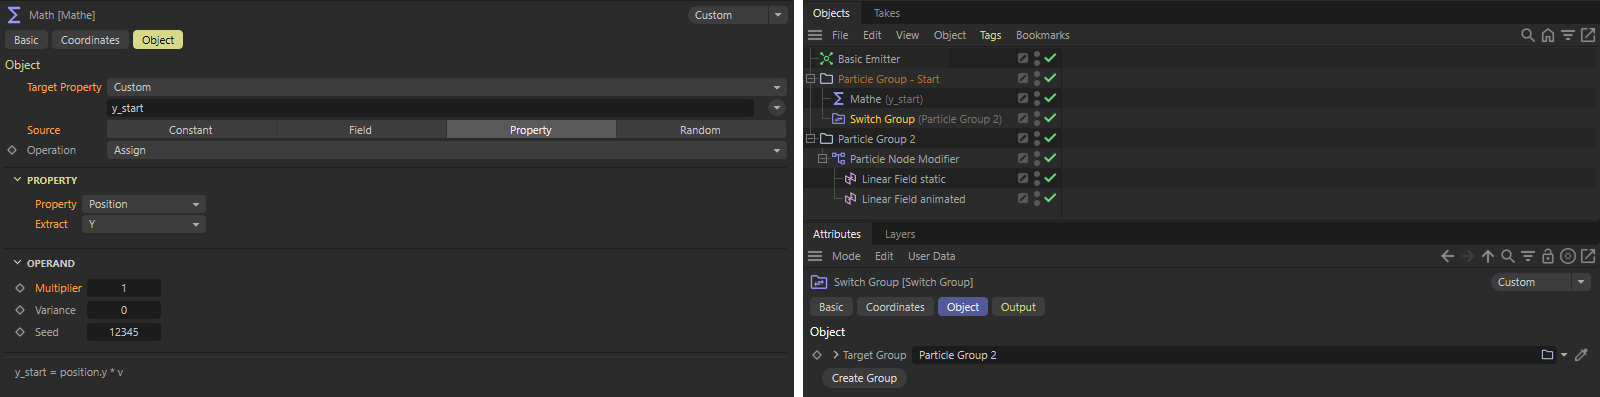This screenshot has width=1600, height=397.
Task: Open the User Data menu
Action: [x=931, y=256]
